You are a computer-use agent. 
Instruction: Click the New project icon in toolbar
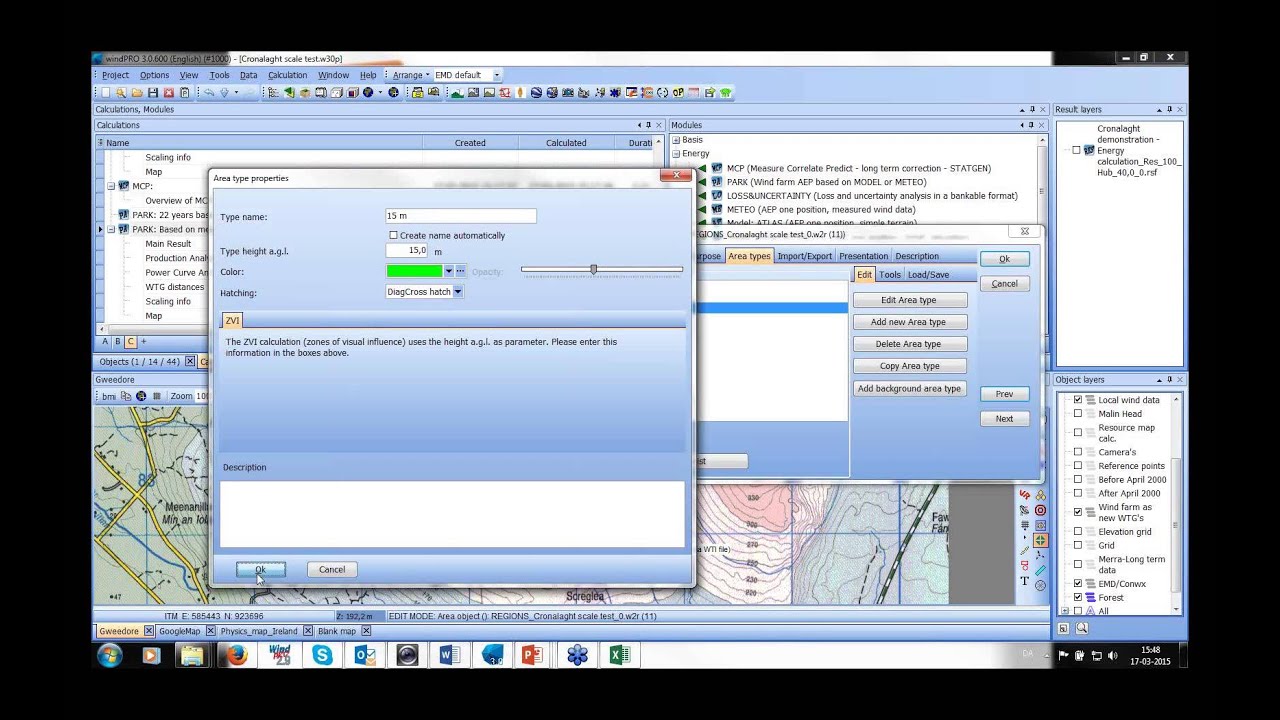pyautogui.click(x=106, y=92)
